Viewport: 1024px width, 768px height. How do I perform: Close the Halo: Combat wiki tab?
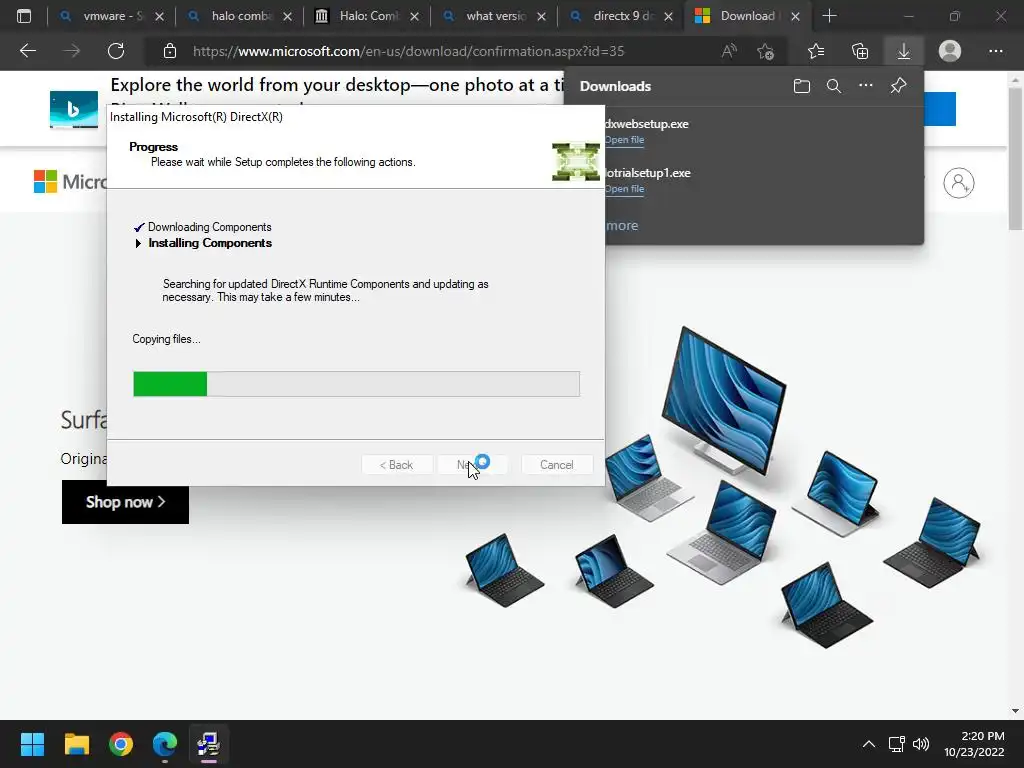(x=414, y=17)
